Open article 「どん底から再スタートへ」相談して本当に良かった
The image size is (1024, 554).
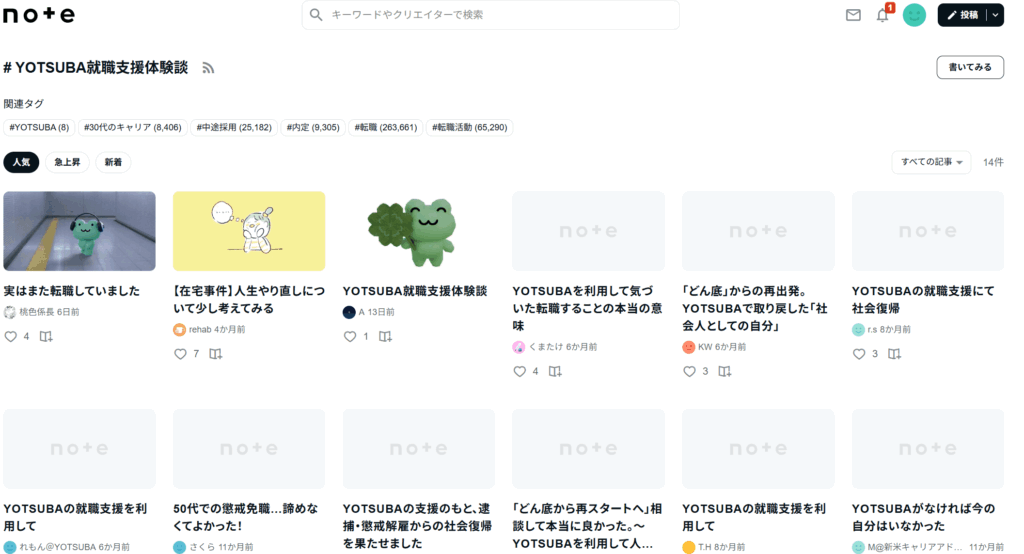point(587,526)
